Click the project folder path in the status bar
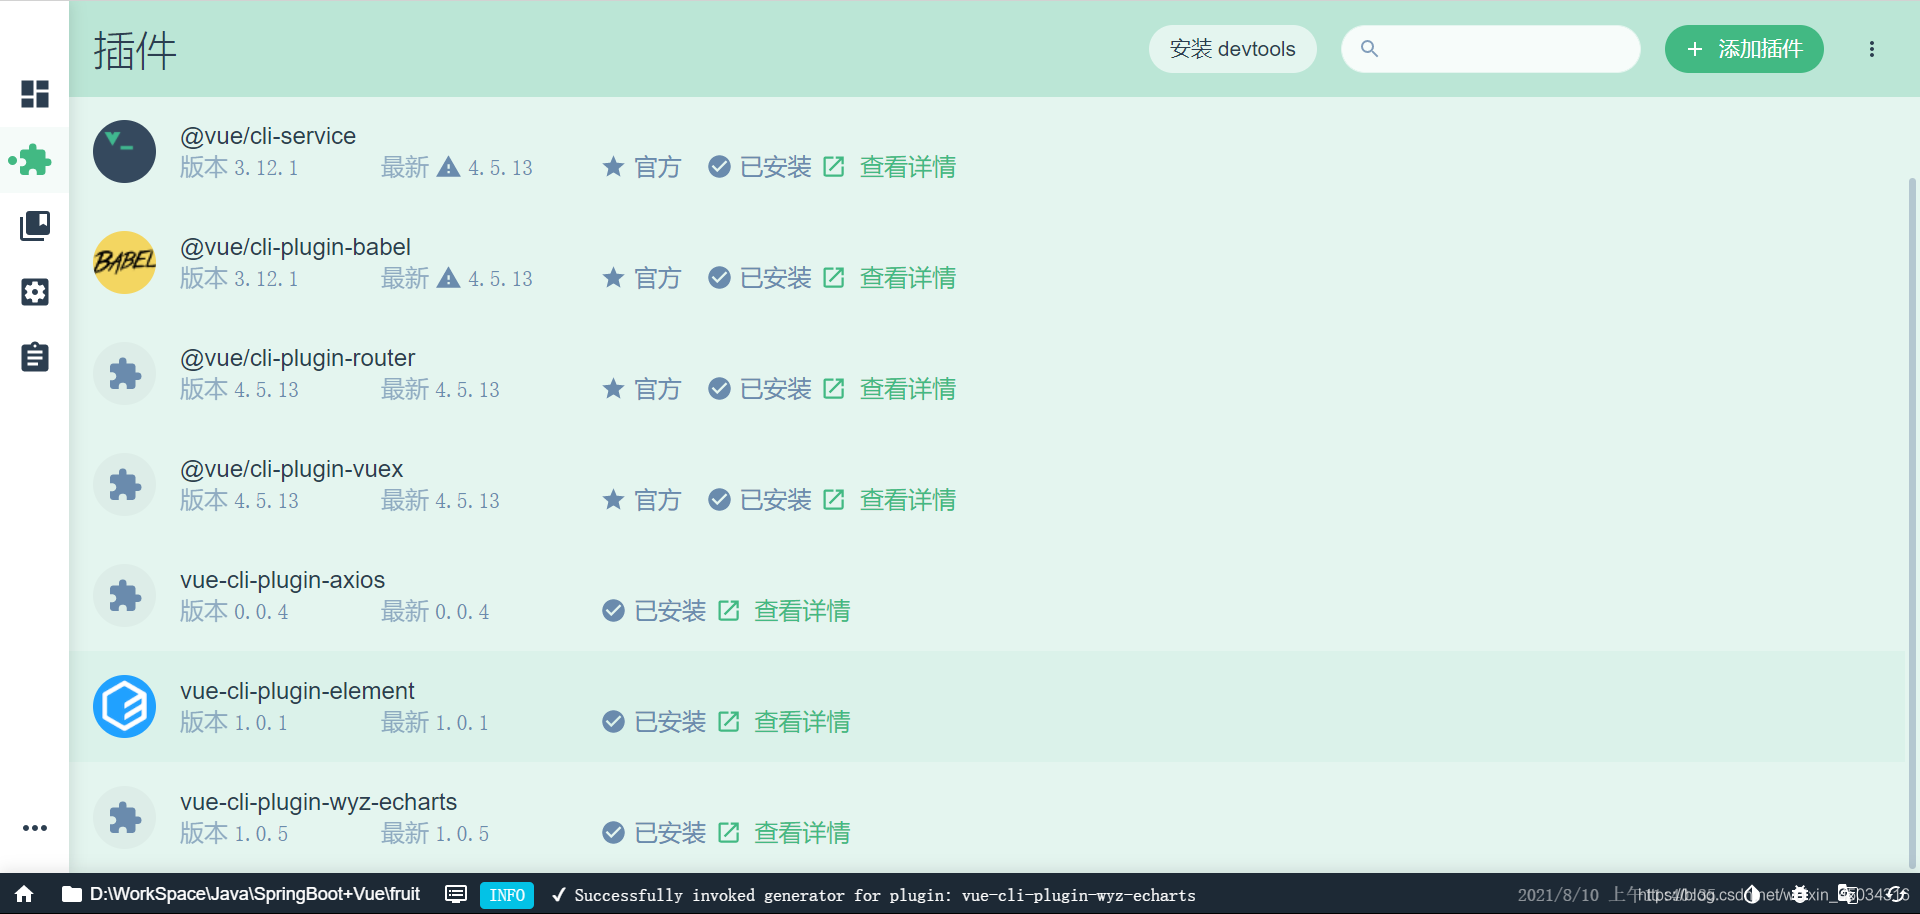 click(x=241, y=894)
